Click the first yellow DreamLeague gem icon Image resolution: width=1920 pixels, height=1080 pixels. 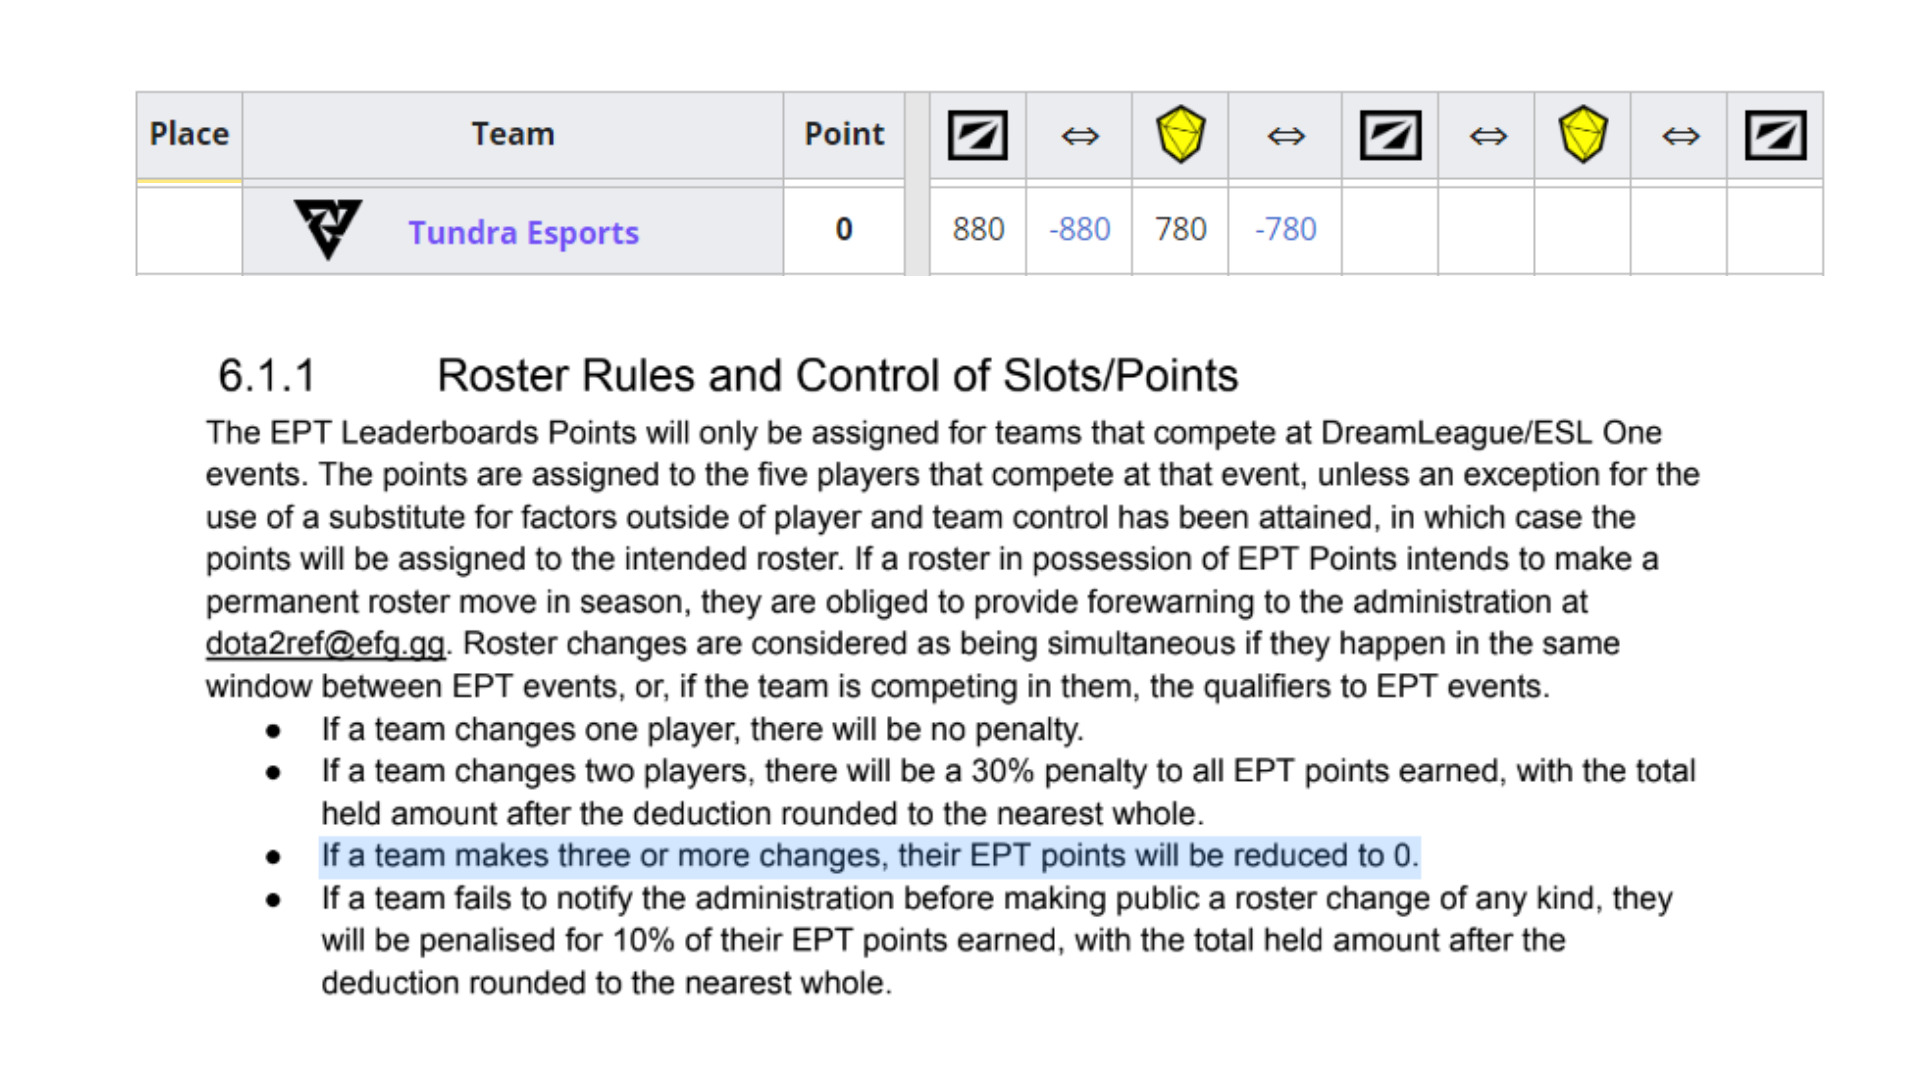[x=1180, y=134]
